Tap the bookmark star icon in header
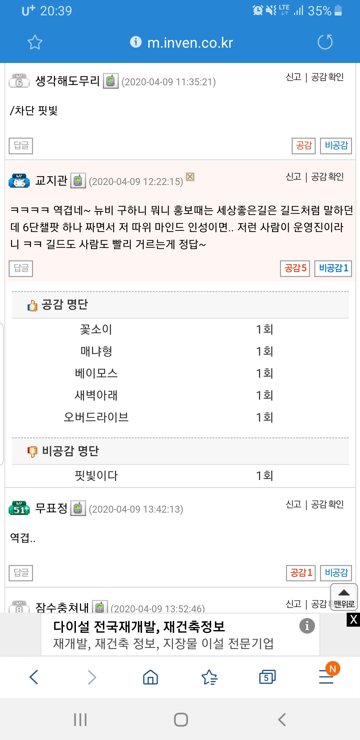This screenshot has width=360, height=740. tap(34, 43)
